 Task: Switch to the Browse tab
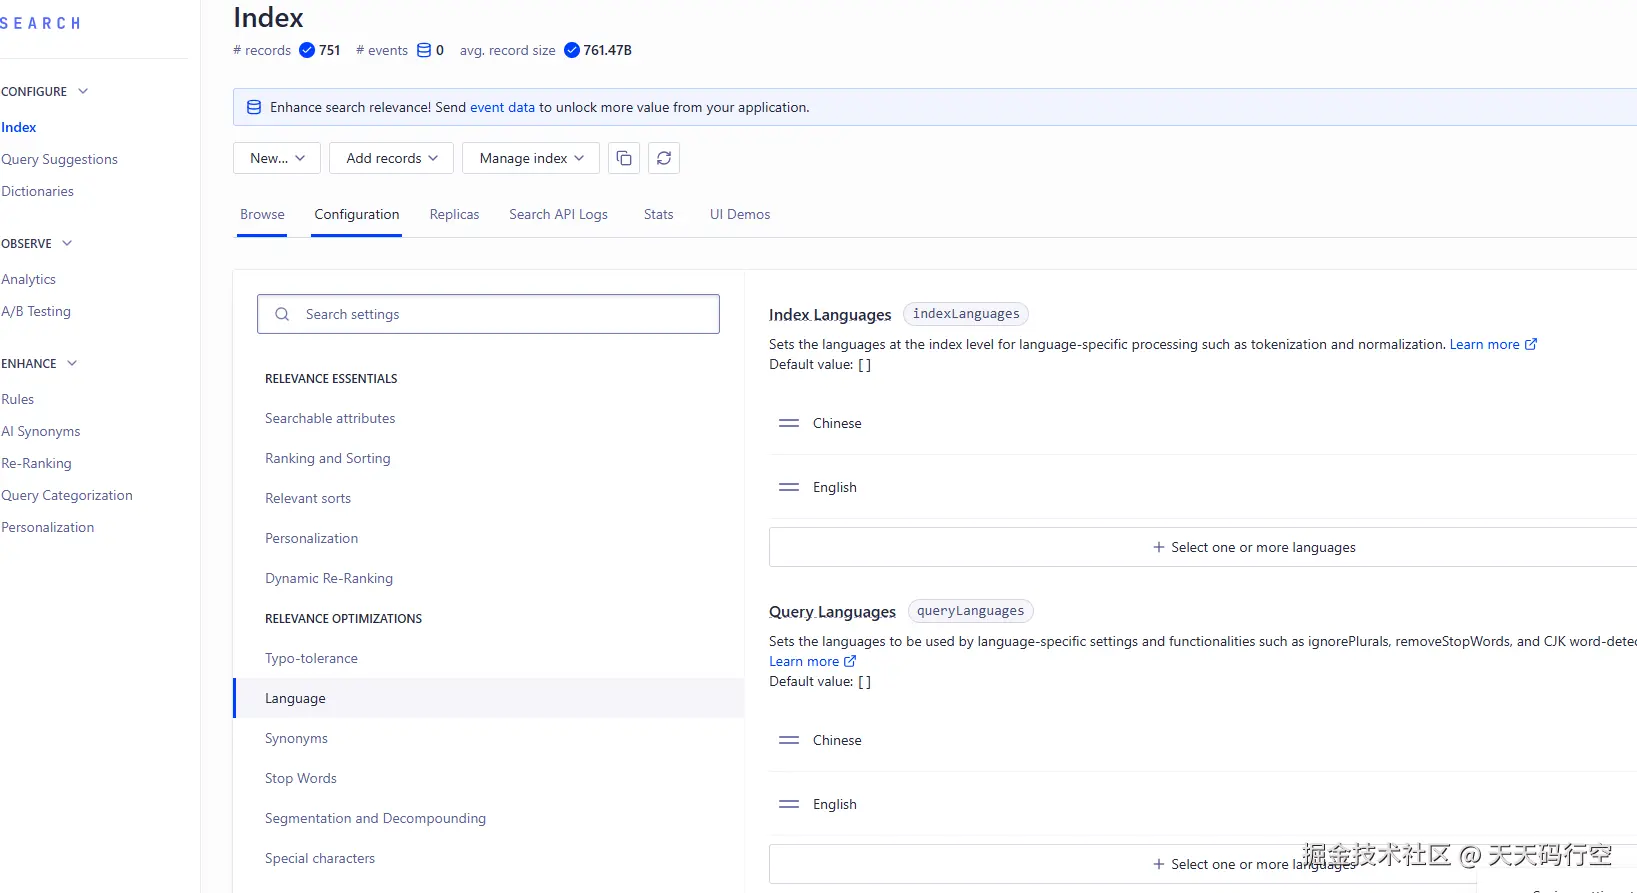point(262,214)
